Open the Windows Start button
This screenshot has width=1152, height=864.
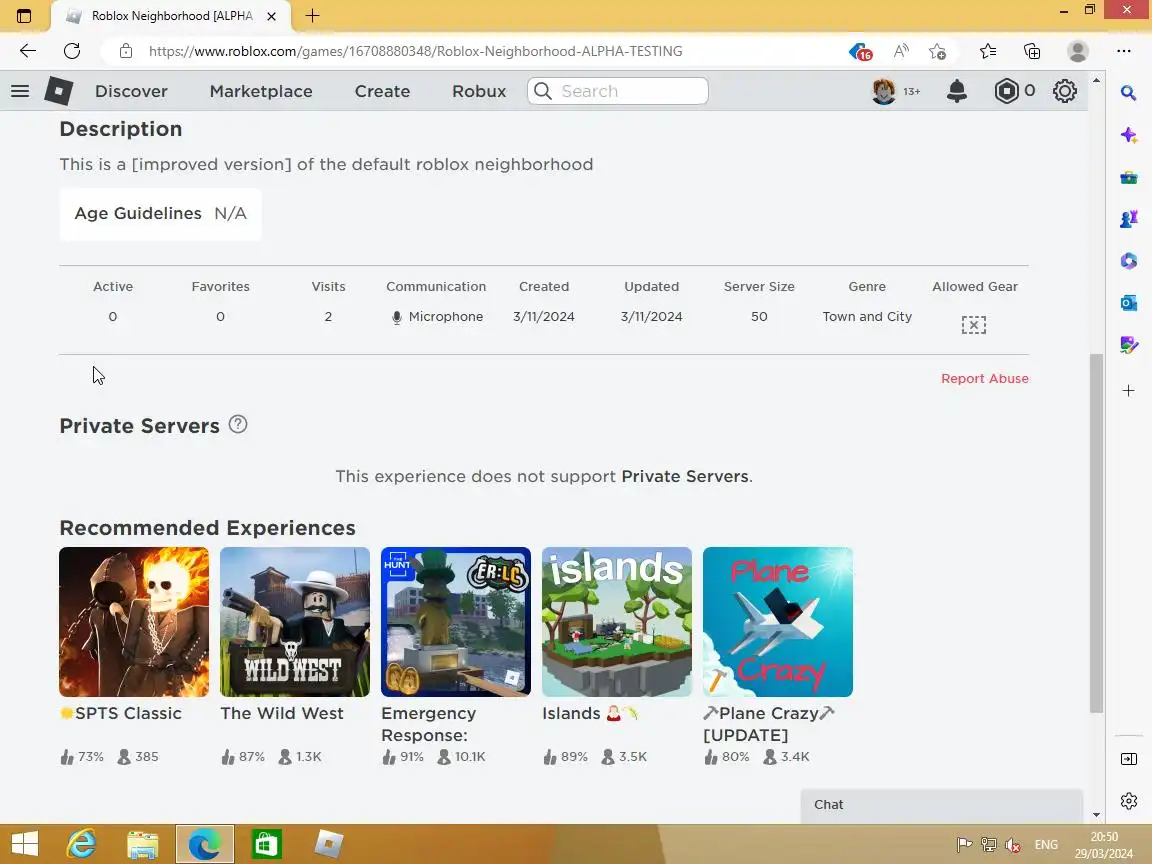[x=24, y=844]
